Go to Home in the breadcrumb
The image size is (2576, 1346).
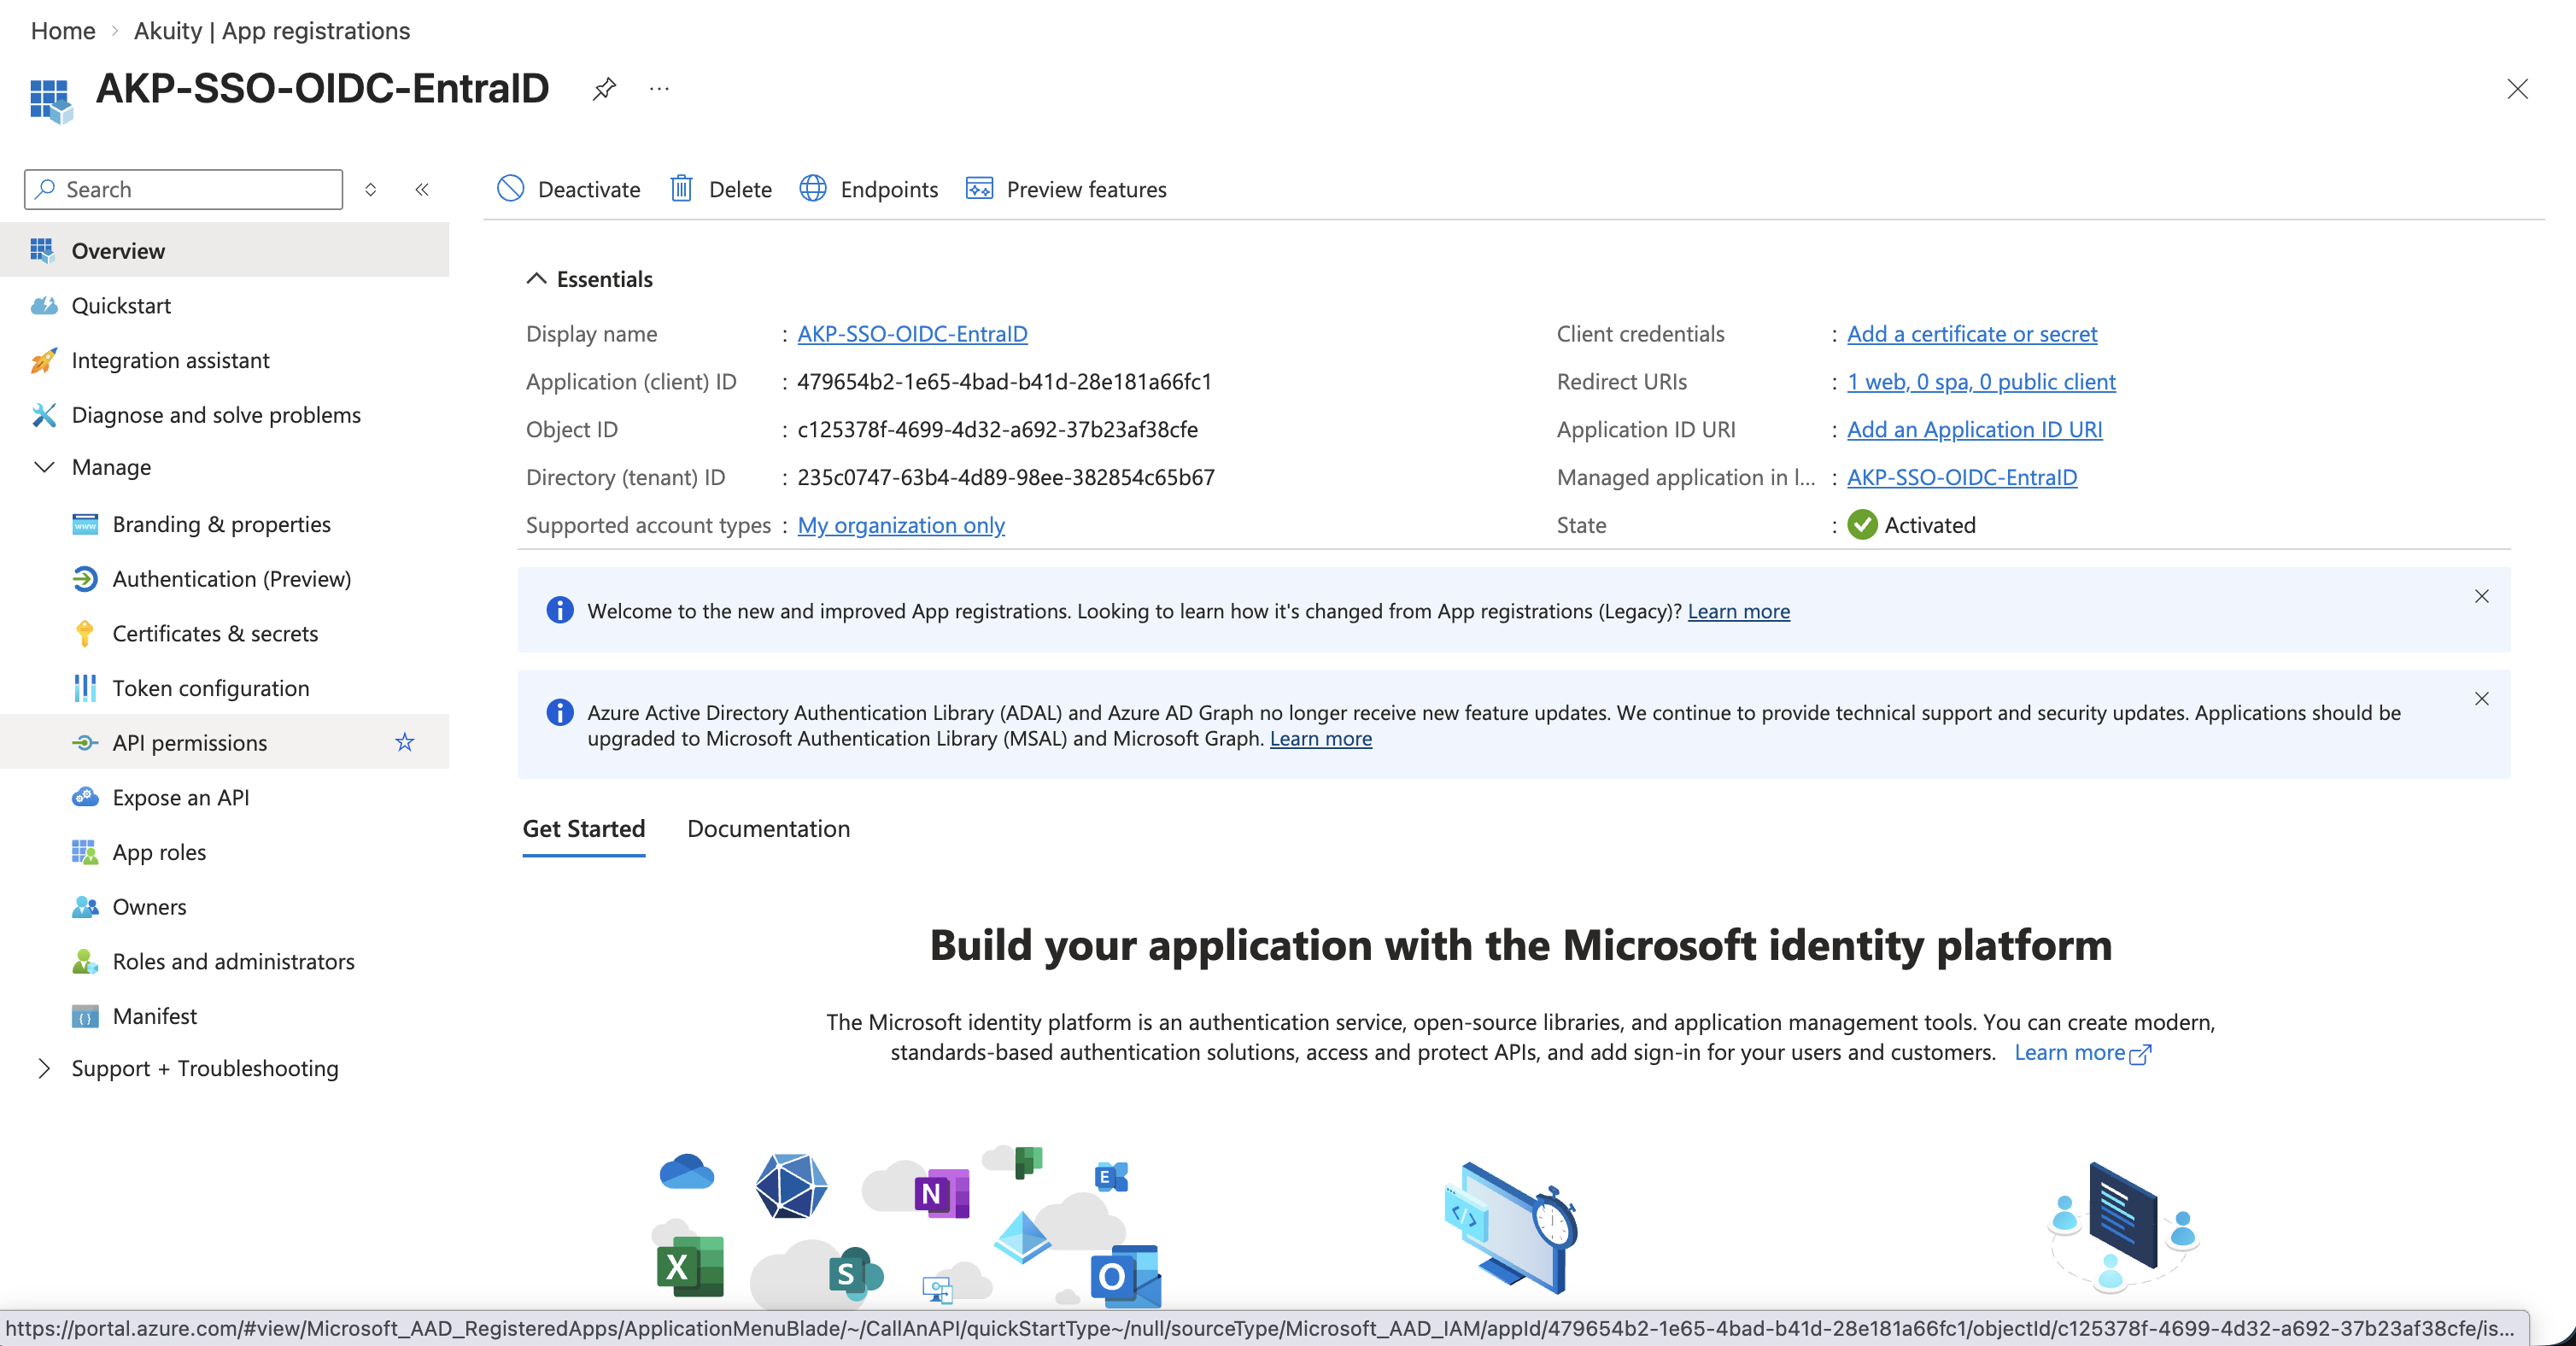(63, 31)
